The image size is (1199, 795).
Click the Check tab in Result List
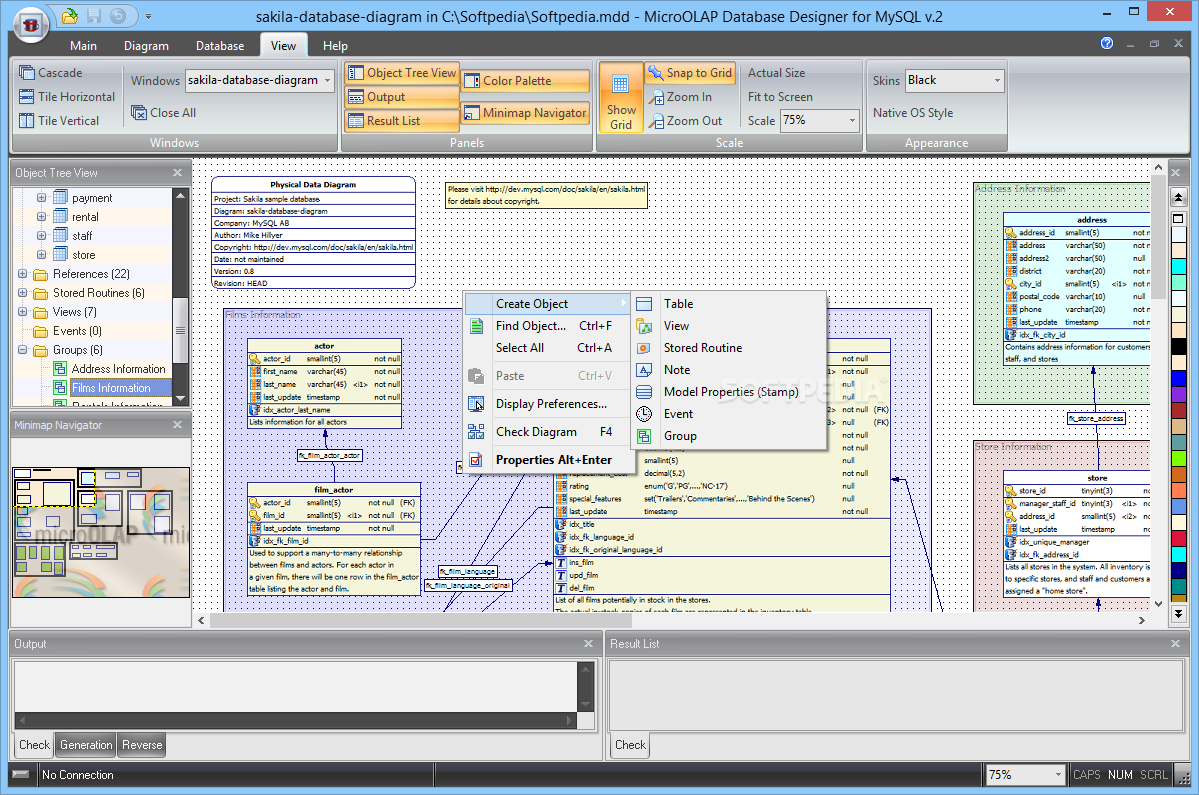(x=630, y=745)
